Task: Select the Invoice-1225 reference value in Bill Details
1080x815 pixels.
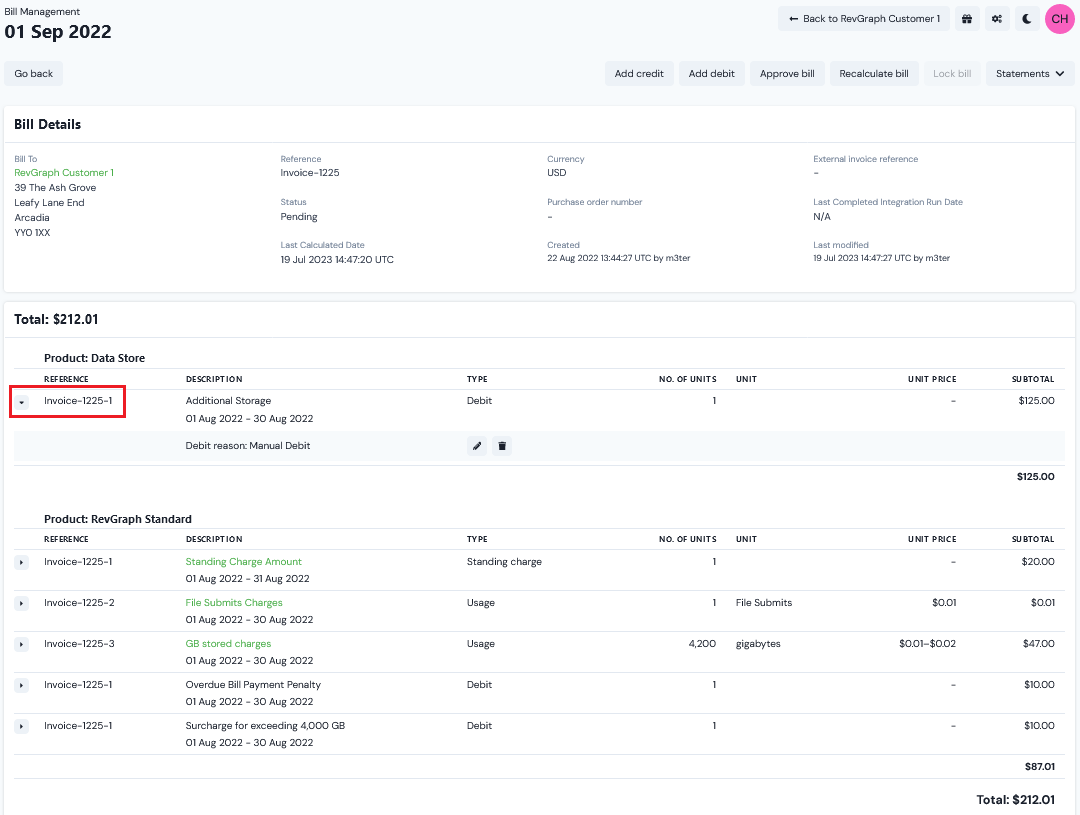Action: point(310,173)
